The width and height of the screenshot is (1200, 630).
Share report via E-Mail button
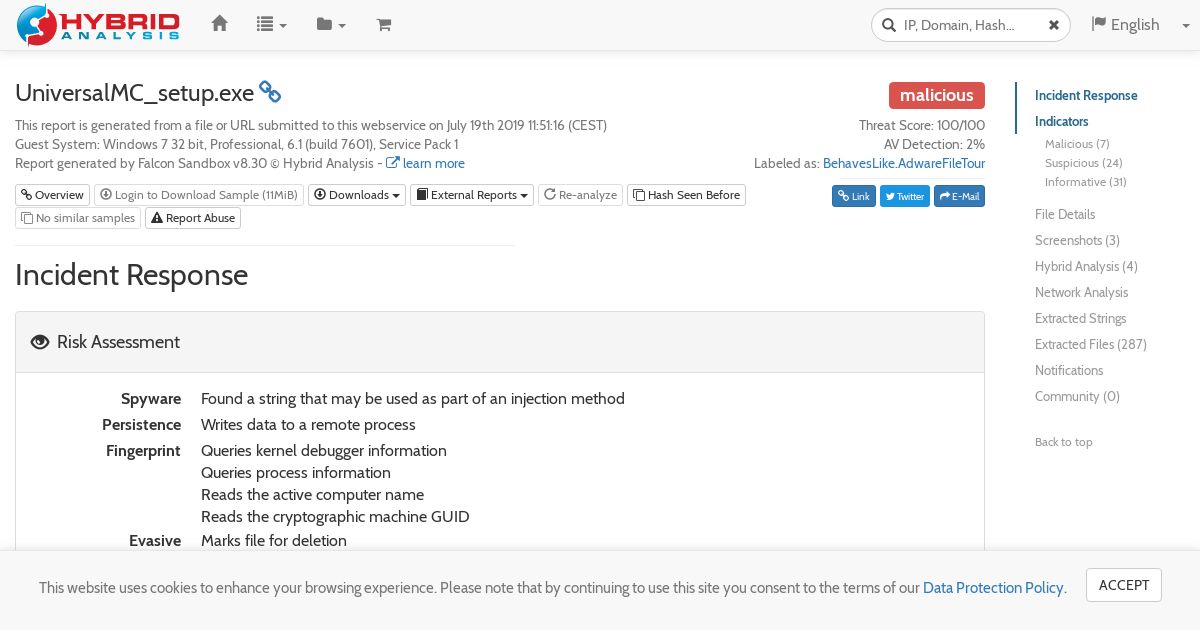pyautogui.click(x=959, y=196)
